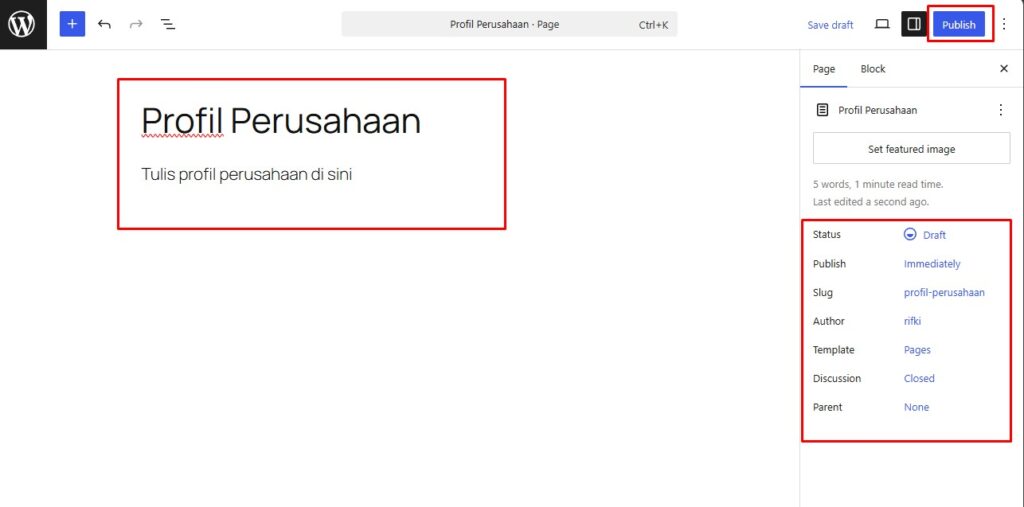Save the page as draft
The width and height of the screenshot is (1024, 507).
pyautogui.click(x=830, y=25)
